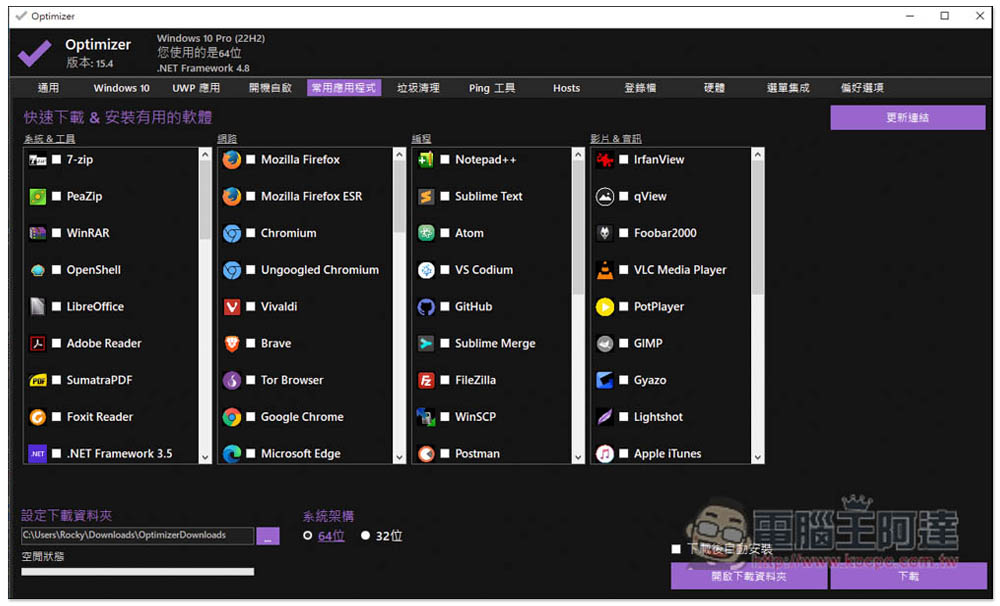Click the Apple iTunes music icon

[x=605, y=454]
